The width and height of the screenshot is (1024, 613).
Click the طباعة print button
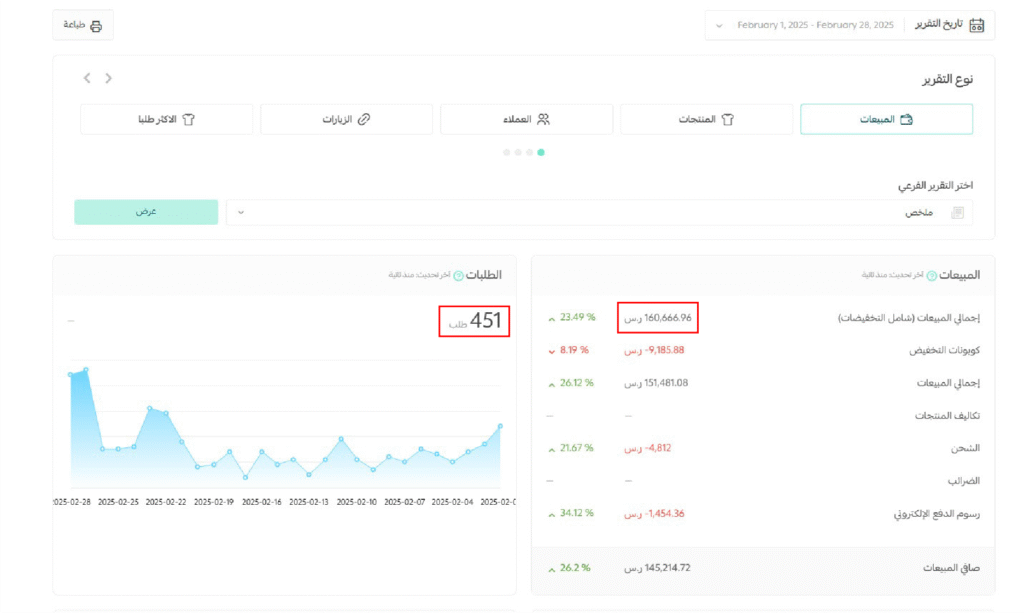pyautogui.click(x=83, y=25)
